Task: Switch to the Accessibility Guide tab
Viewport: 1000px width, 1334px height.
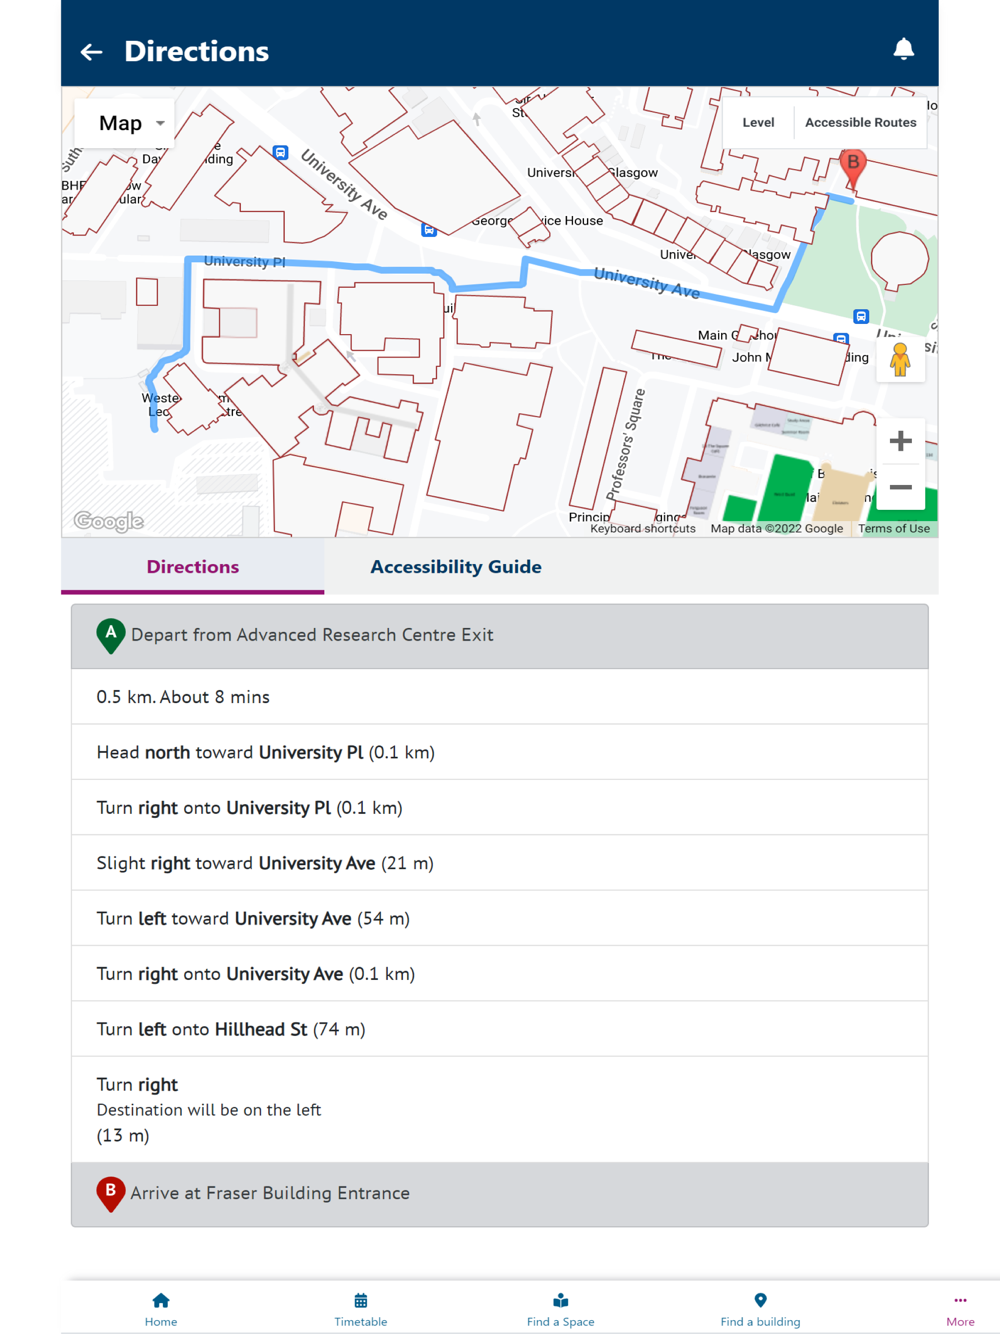Action: click(456, 567)
